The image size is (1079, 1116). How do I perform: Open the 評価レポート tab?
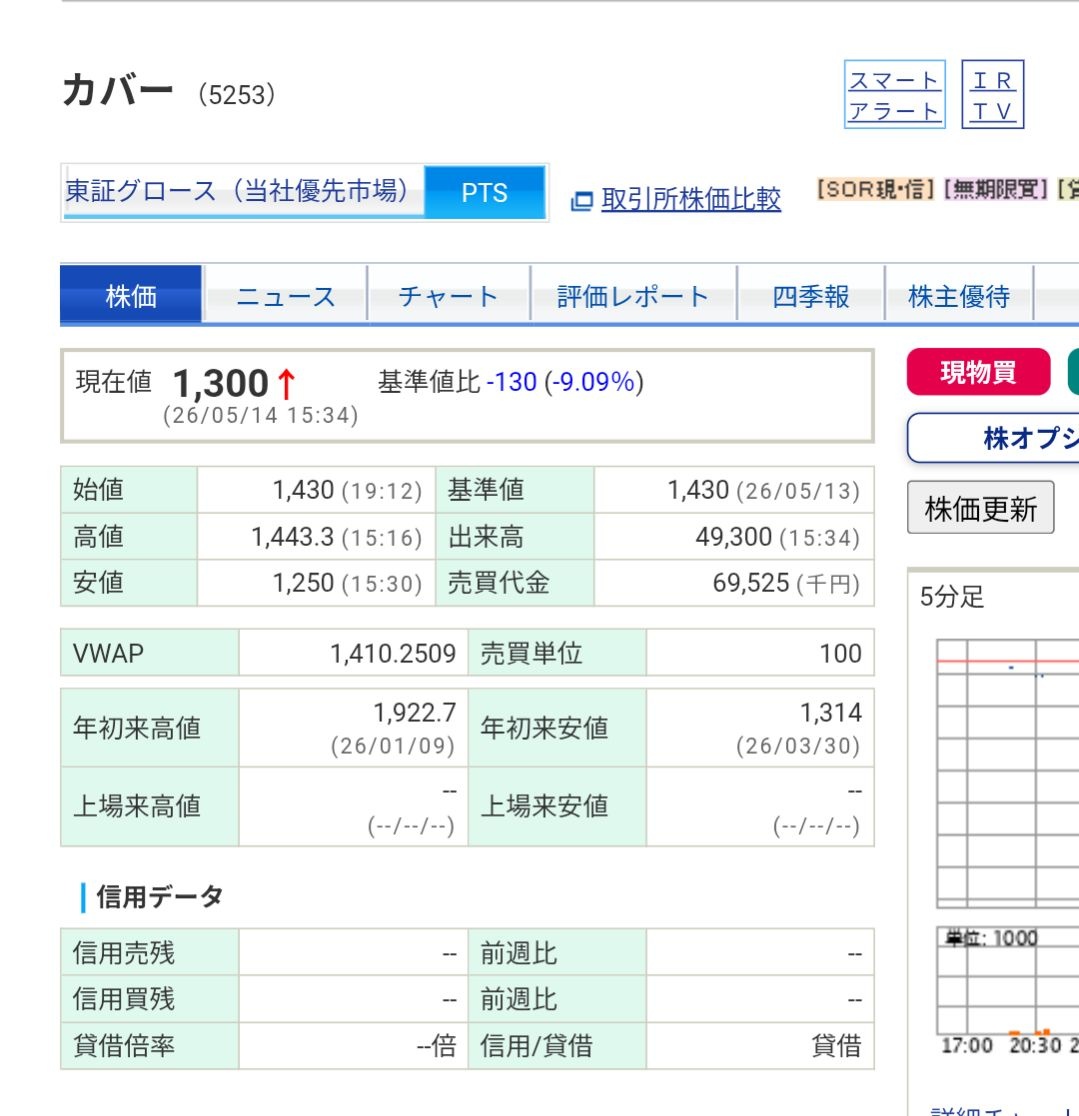point(633,295)
